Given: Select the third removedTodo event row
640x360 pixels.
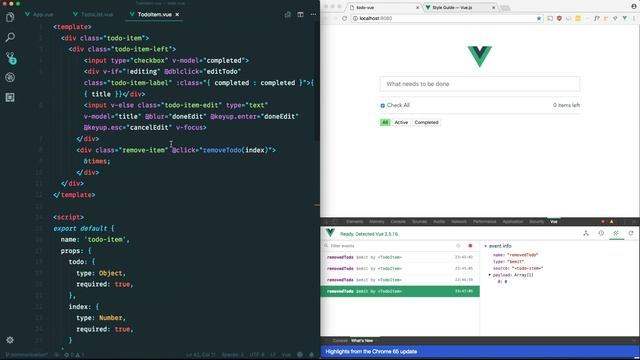Looking at the screenshot, I should pyautogui.click(x=400, y=280).
